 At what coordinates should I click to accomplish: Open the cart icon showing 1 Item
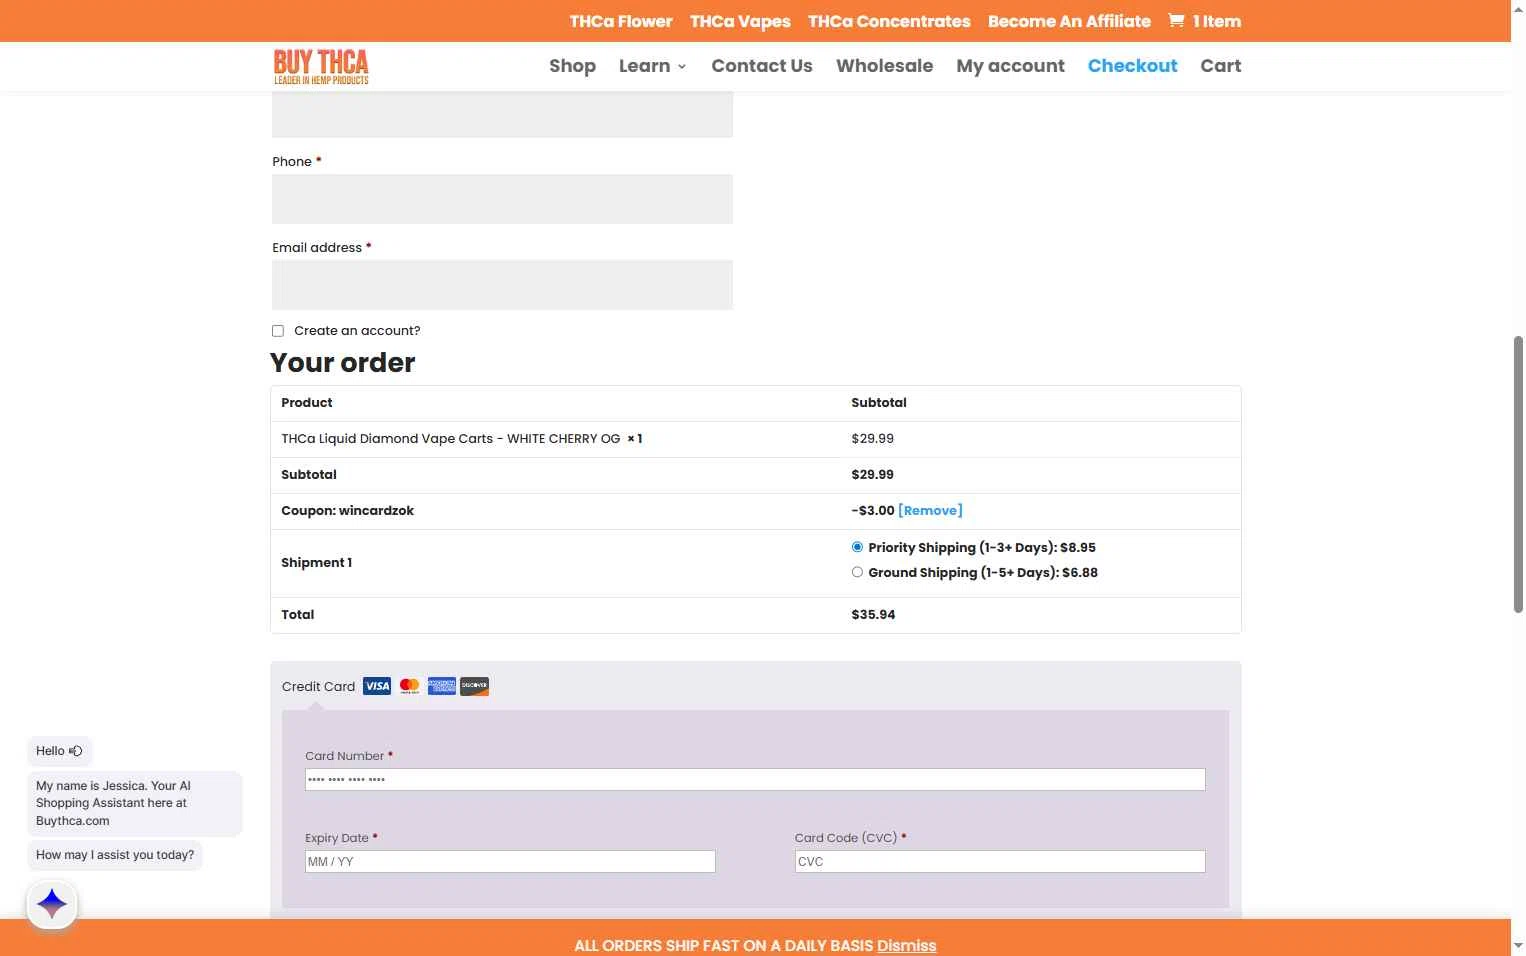[1204, 21]
